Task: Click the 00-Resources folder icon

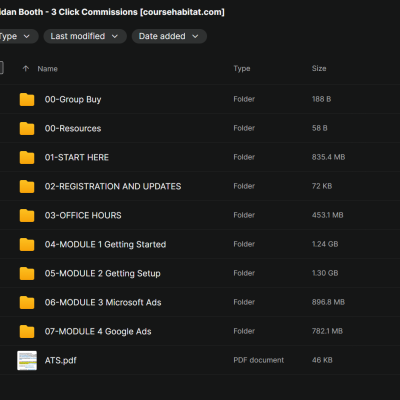Action: [27, 128]
